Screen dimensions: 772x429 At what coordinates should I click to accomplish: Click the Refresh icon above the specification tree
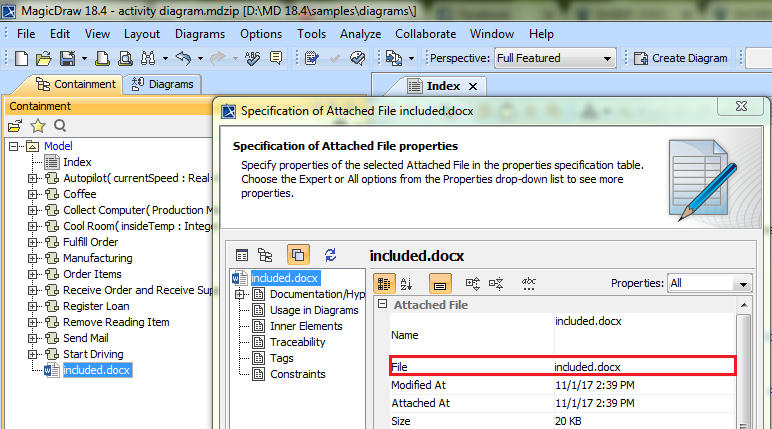click(330, 255)
